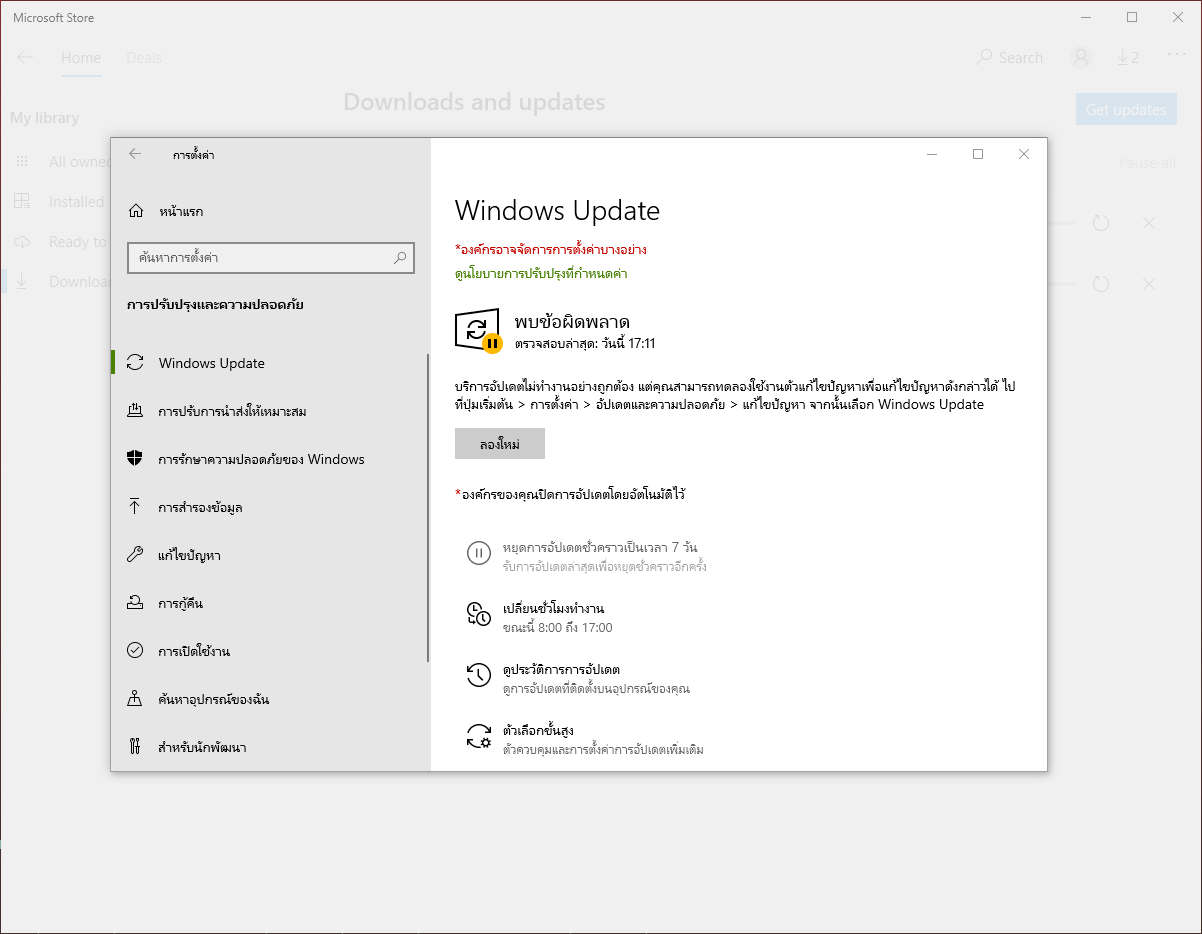Restart the first queued Store download
The height and width of the screenshot is (934, 1202).
(1101, 223)
